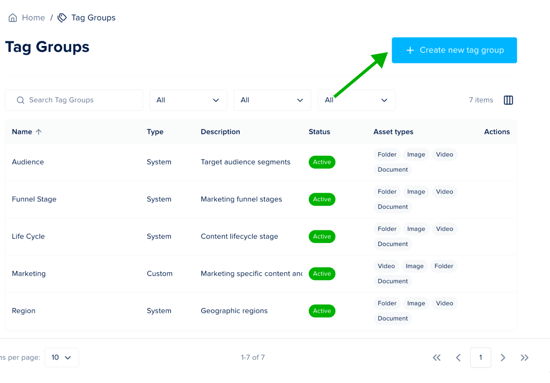Image resolution: width=550 pixels, height=383 pixels.
Task: Click Content lifecycle stage description
Action: point(239,236)
